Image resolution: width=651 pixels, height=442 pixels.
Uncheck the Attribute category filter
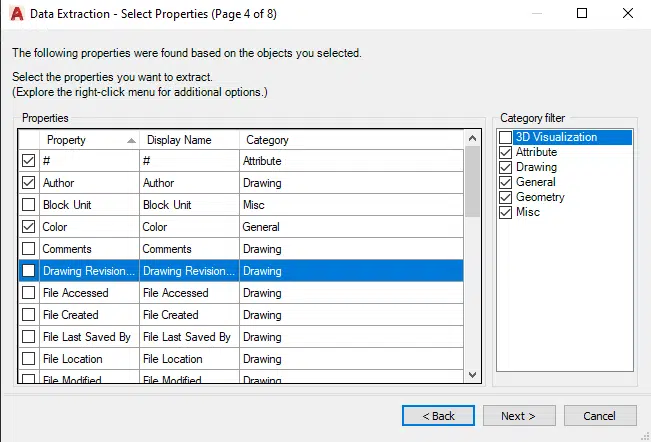pyautogui.click(x=505, y=152)
